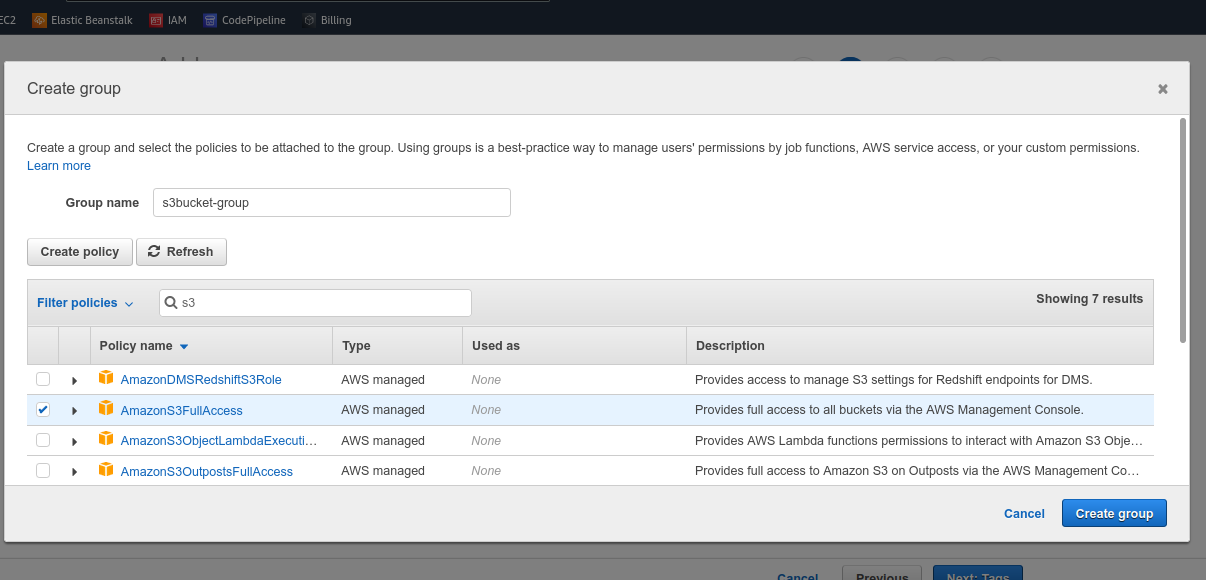Click the search magnifier icon in filter box
1206x580 pixels.
point(172,303)
